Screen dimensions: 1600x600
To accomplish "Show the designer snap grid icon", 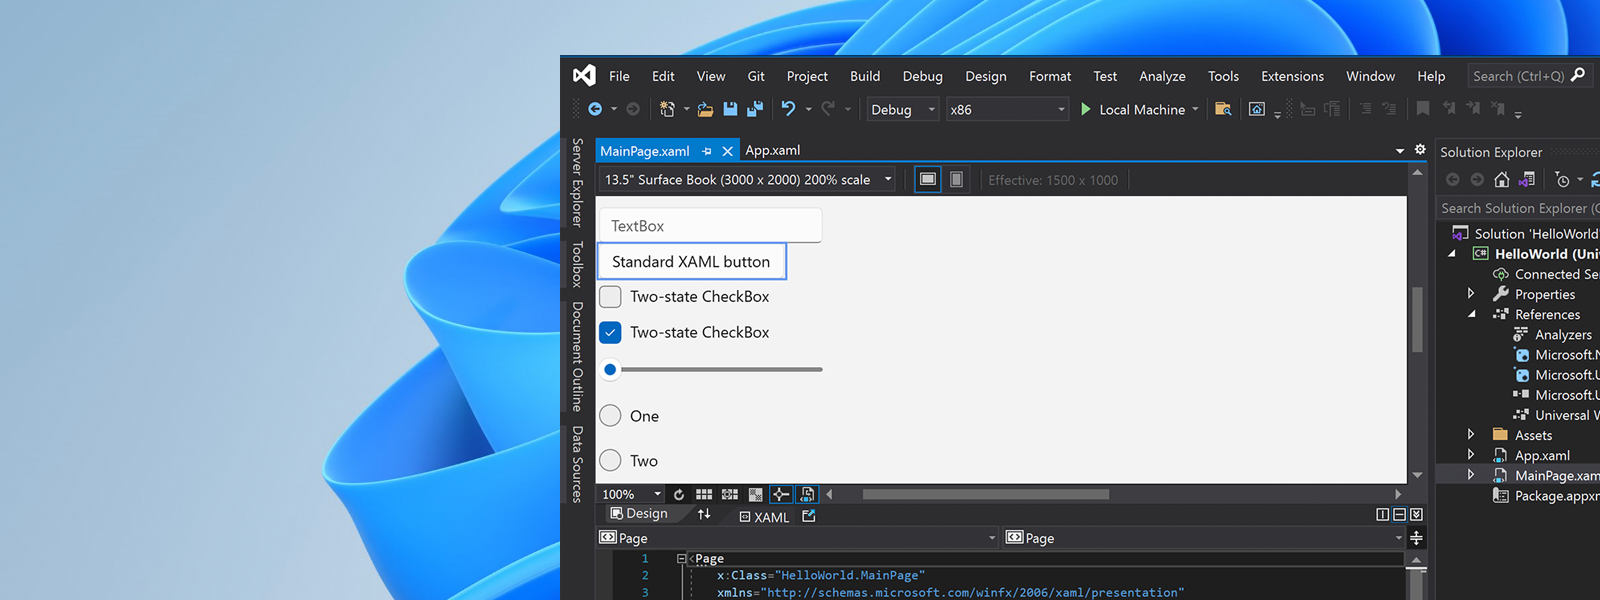I will point(704,494).
